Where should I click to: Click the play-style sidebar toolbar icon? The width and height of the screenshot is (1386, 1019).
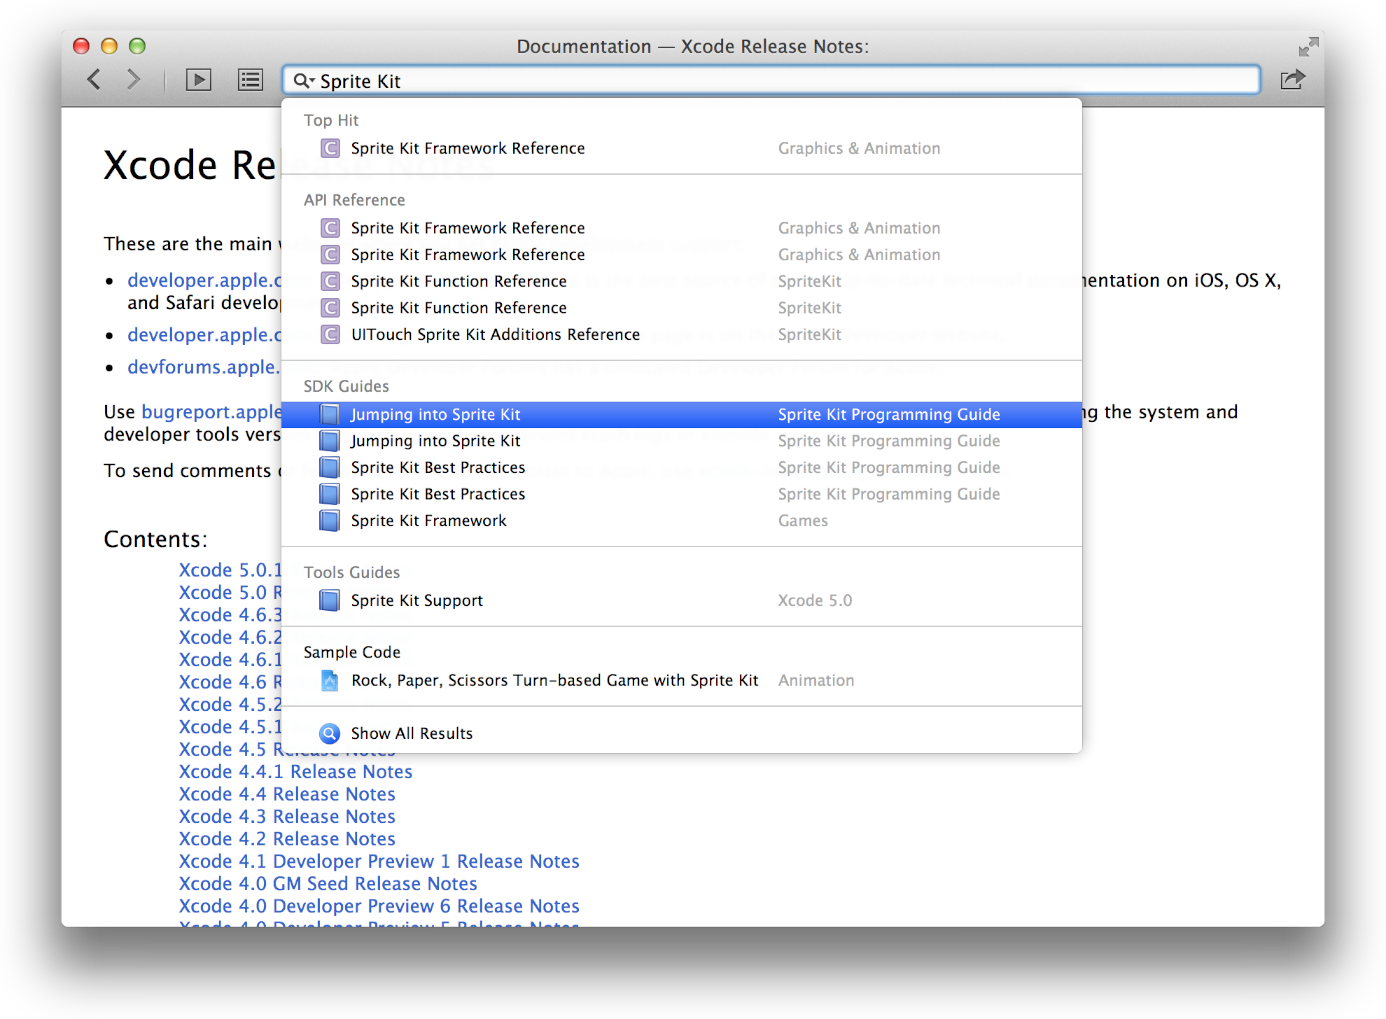coord(199,80)
